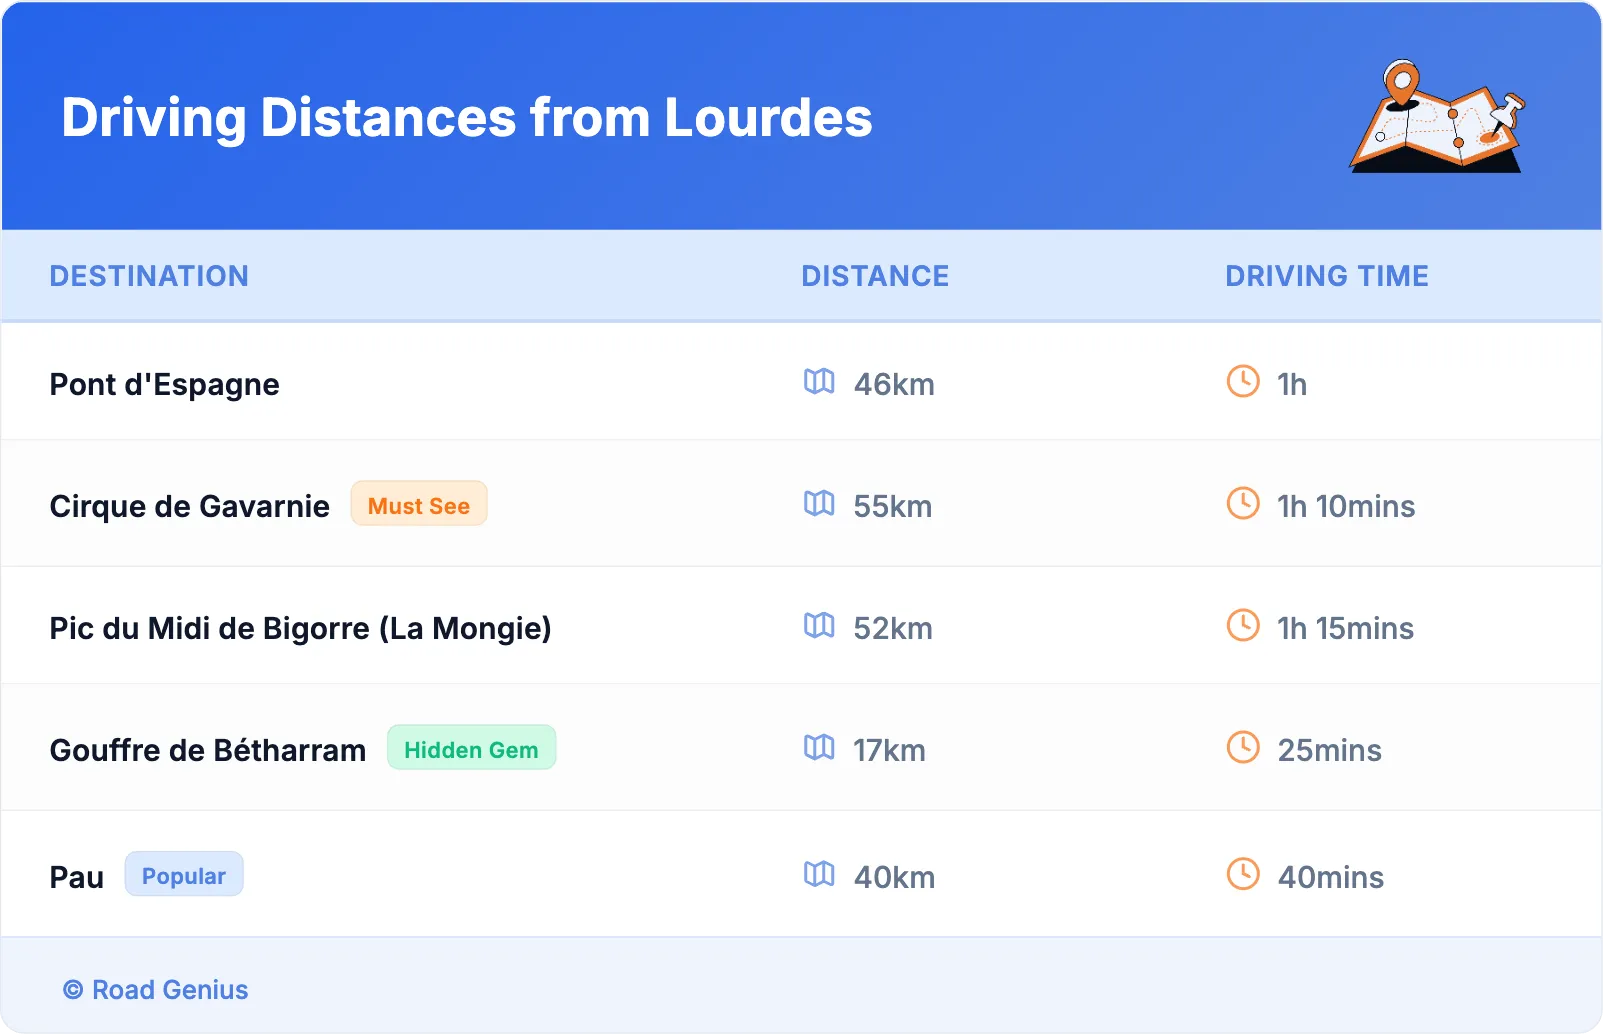This screenshot has height=1034, width=1604.
Task: Click the Driving Distances from Lourdes title
Action: (x=467, y=118)
